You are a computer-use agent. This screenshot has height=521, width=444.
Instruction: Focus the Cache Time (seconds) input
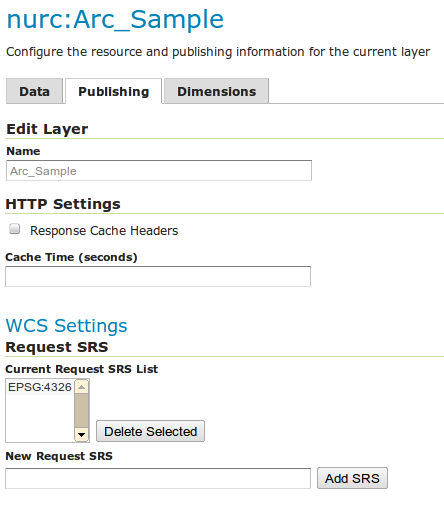click(158, 276)
